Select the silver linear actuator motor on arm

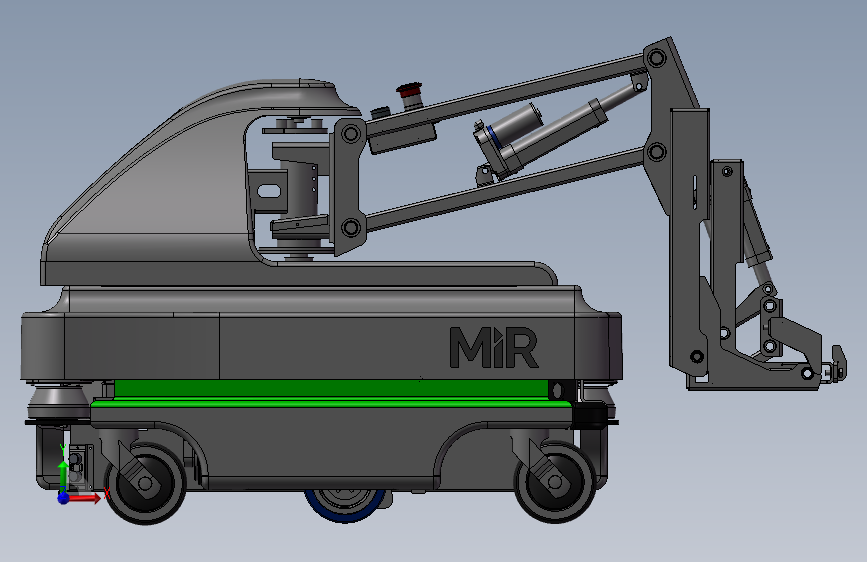514,123
